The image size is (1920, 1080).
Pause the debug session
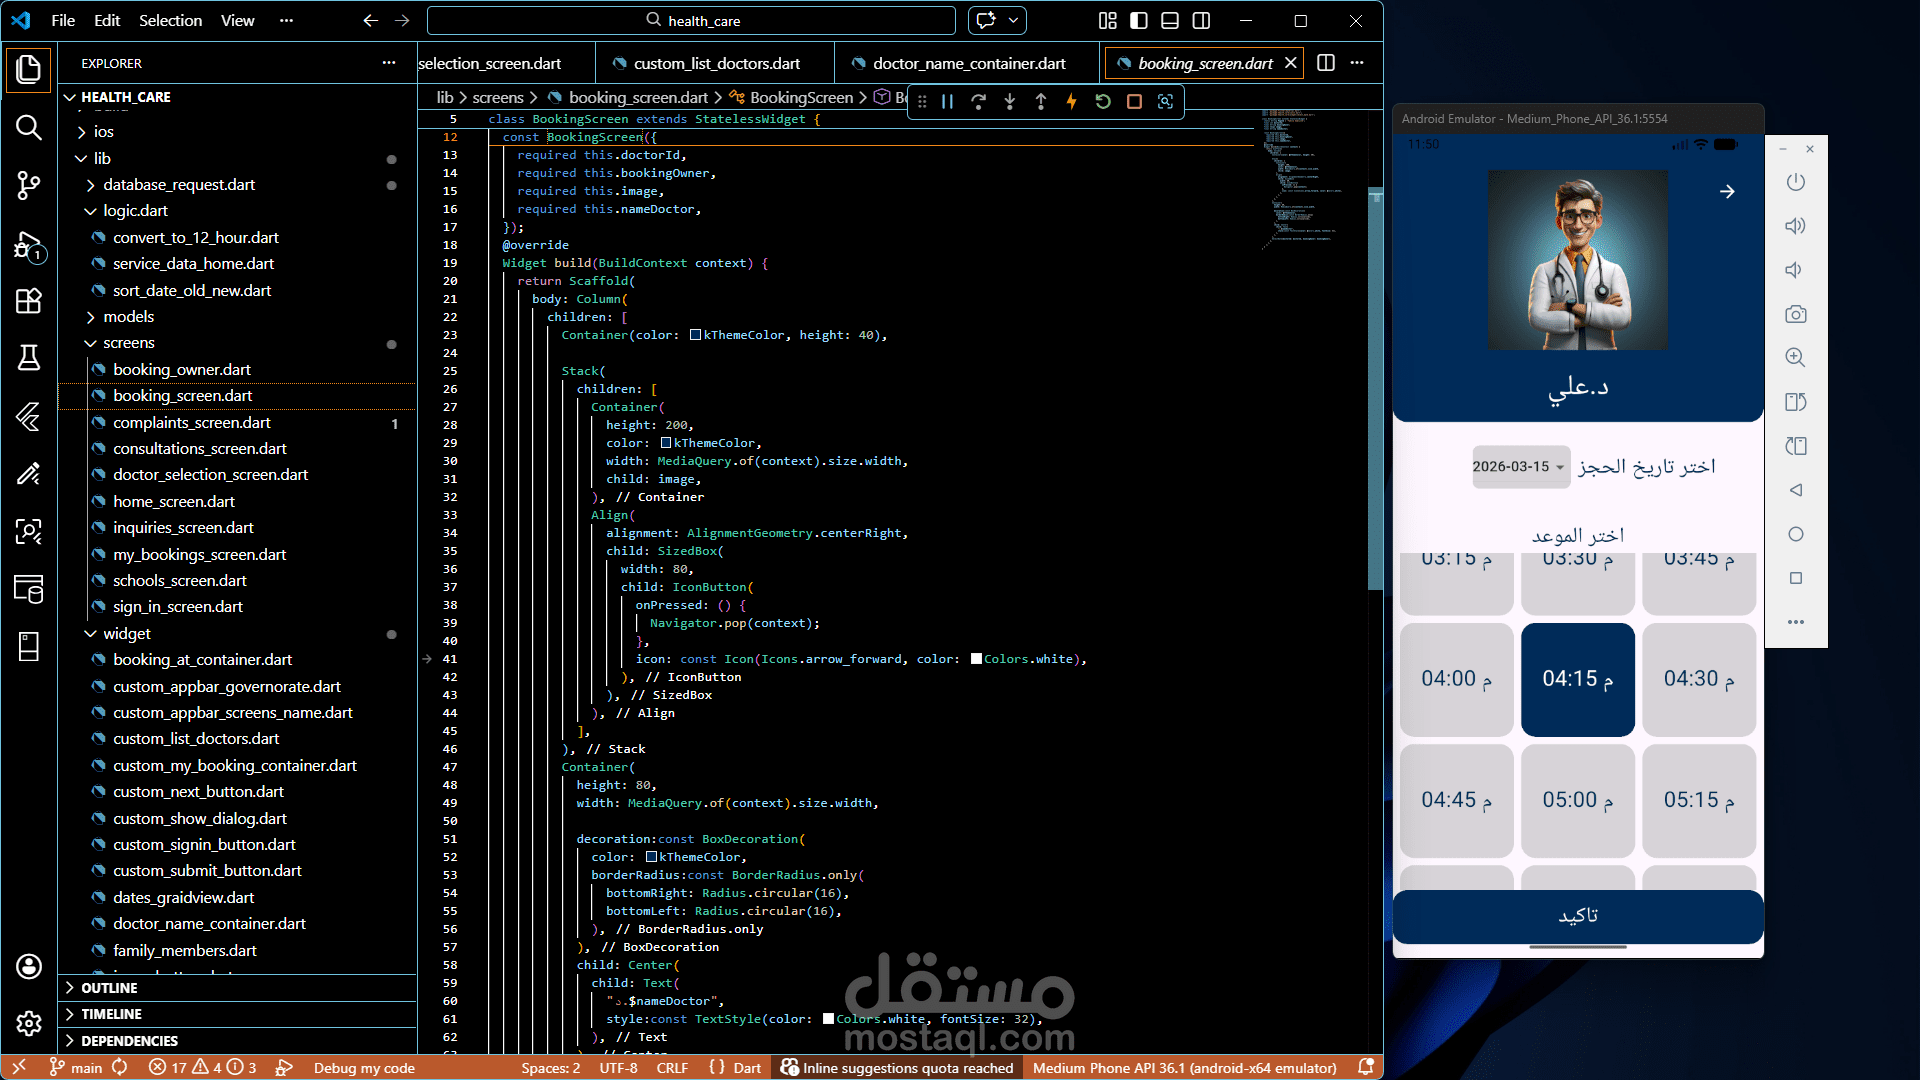point(947,101)
